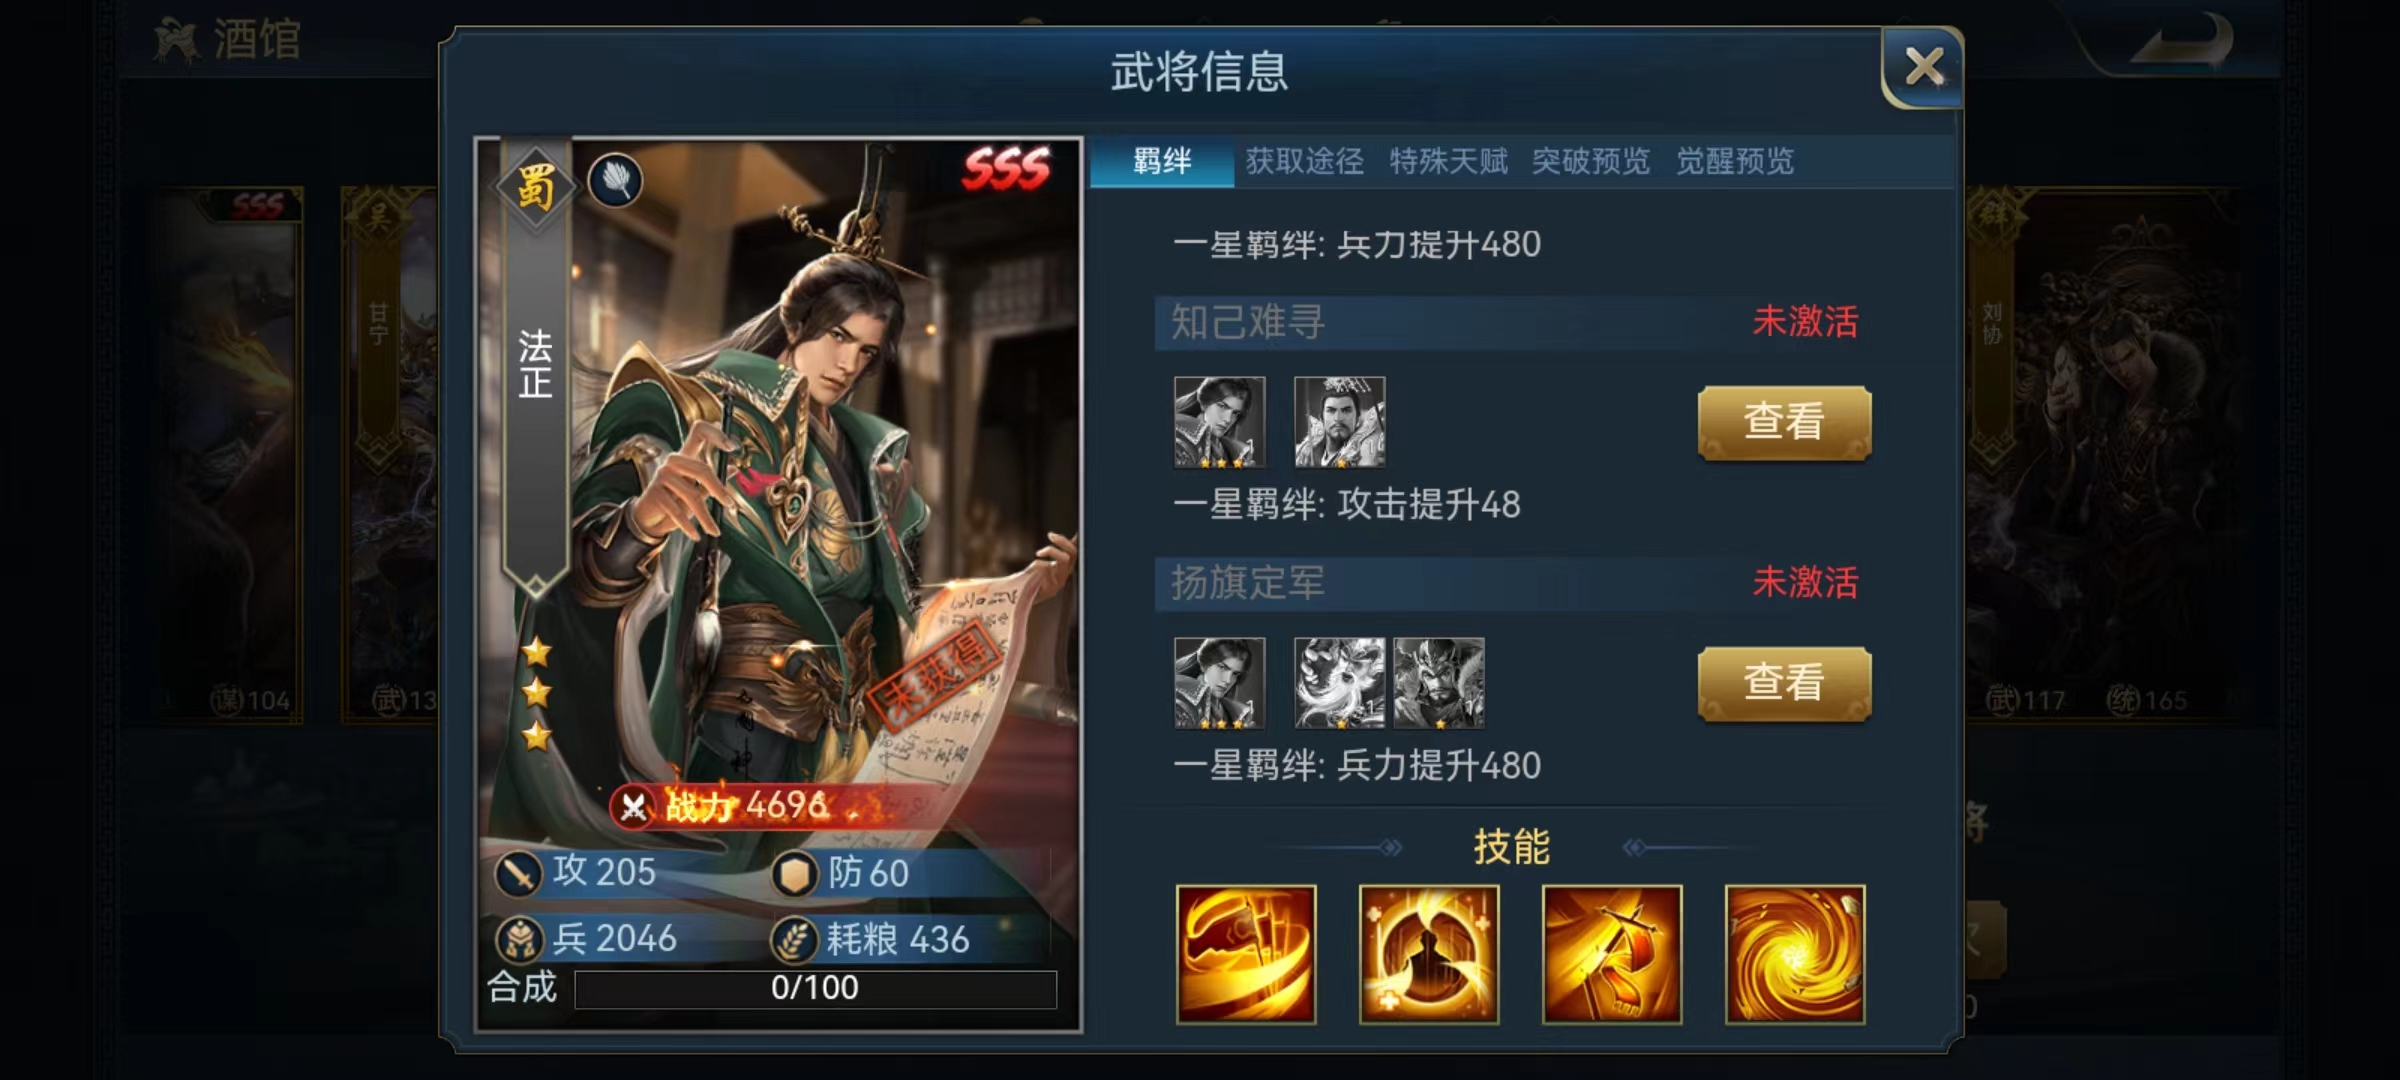Tap the crossed-swords 战力 power icon
Viewport: 2400px width, 1080px height.
coord(633,807)
